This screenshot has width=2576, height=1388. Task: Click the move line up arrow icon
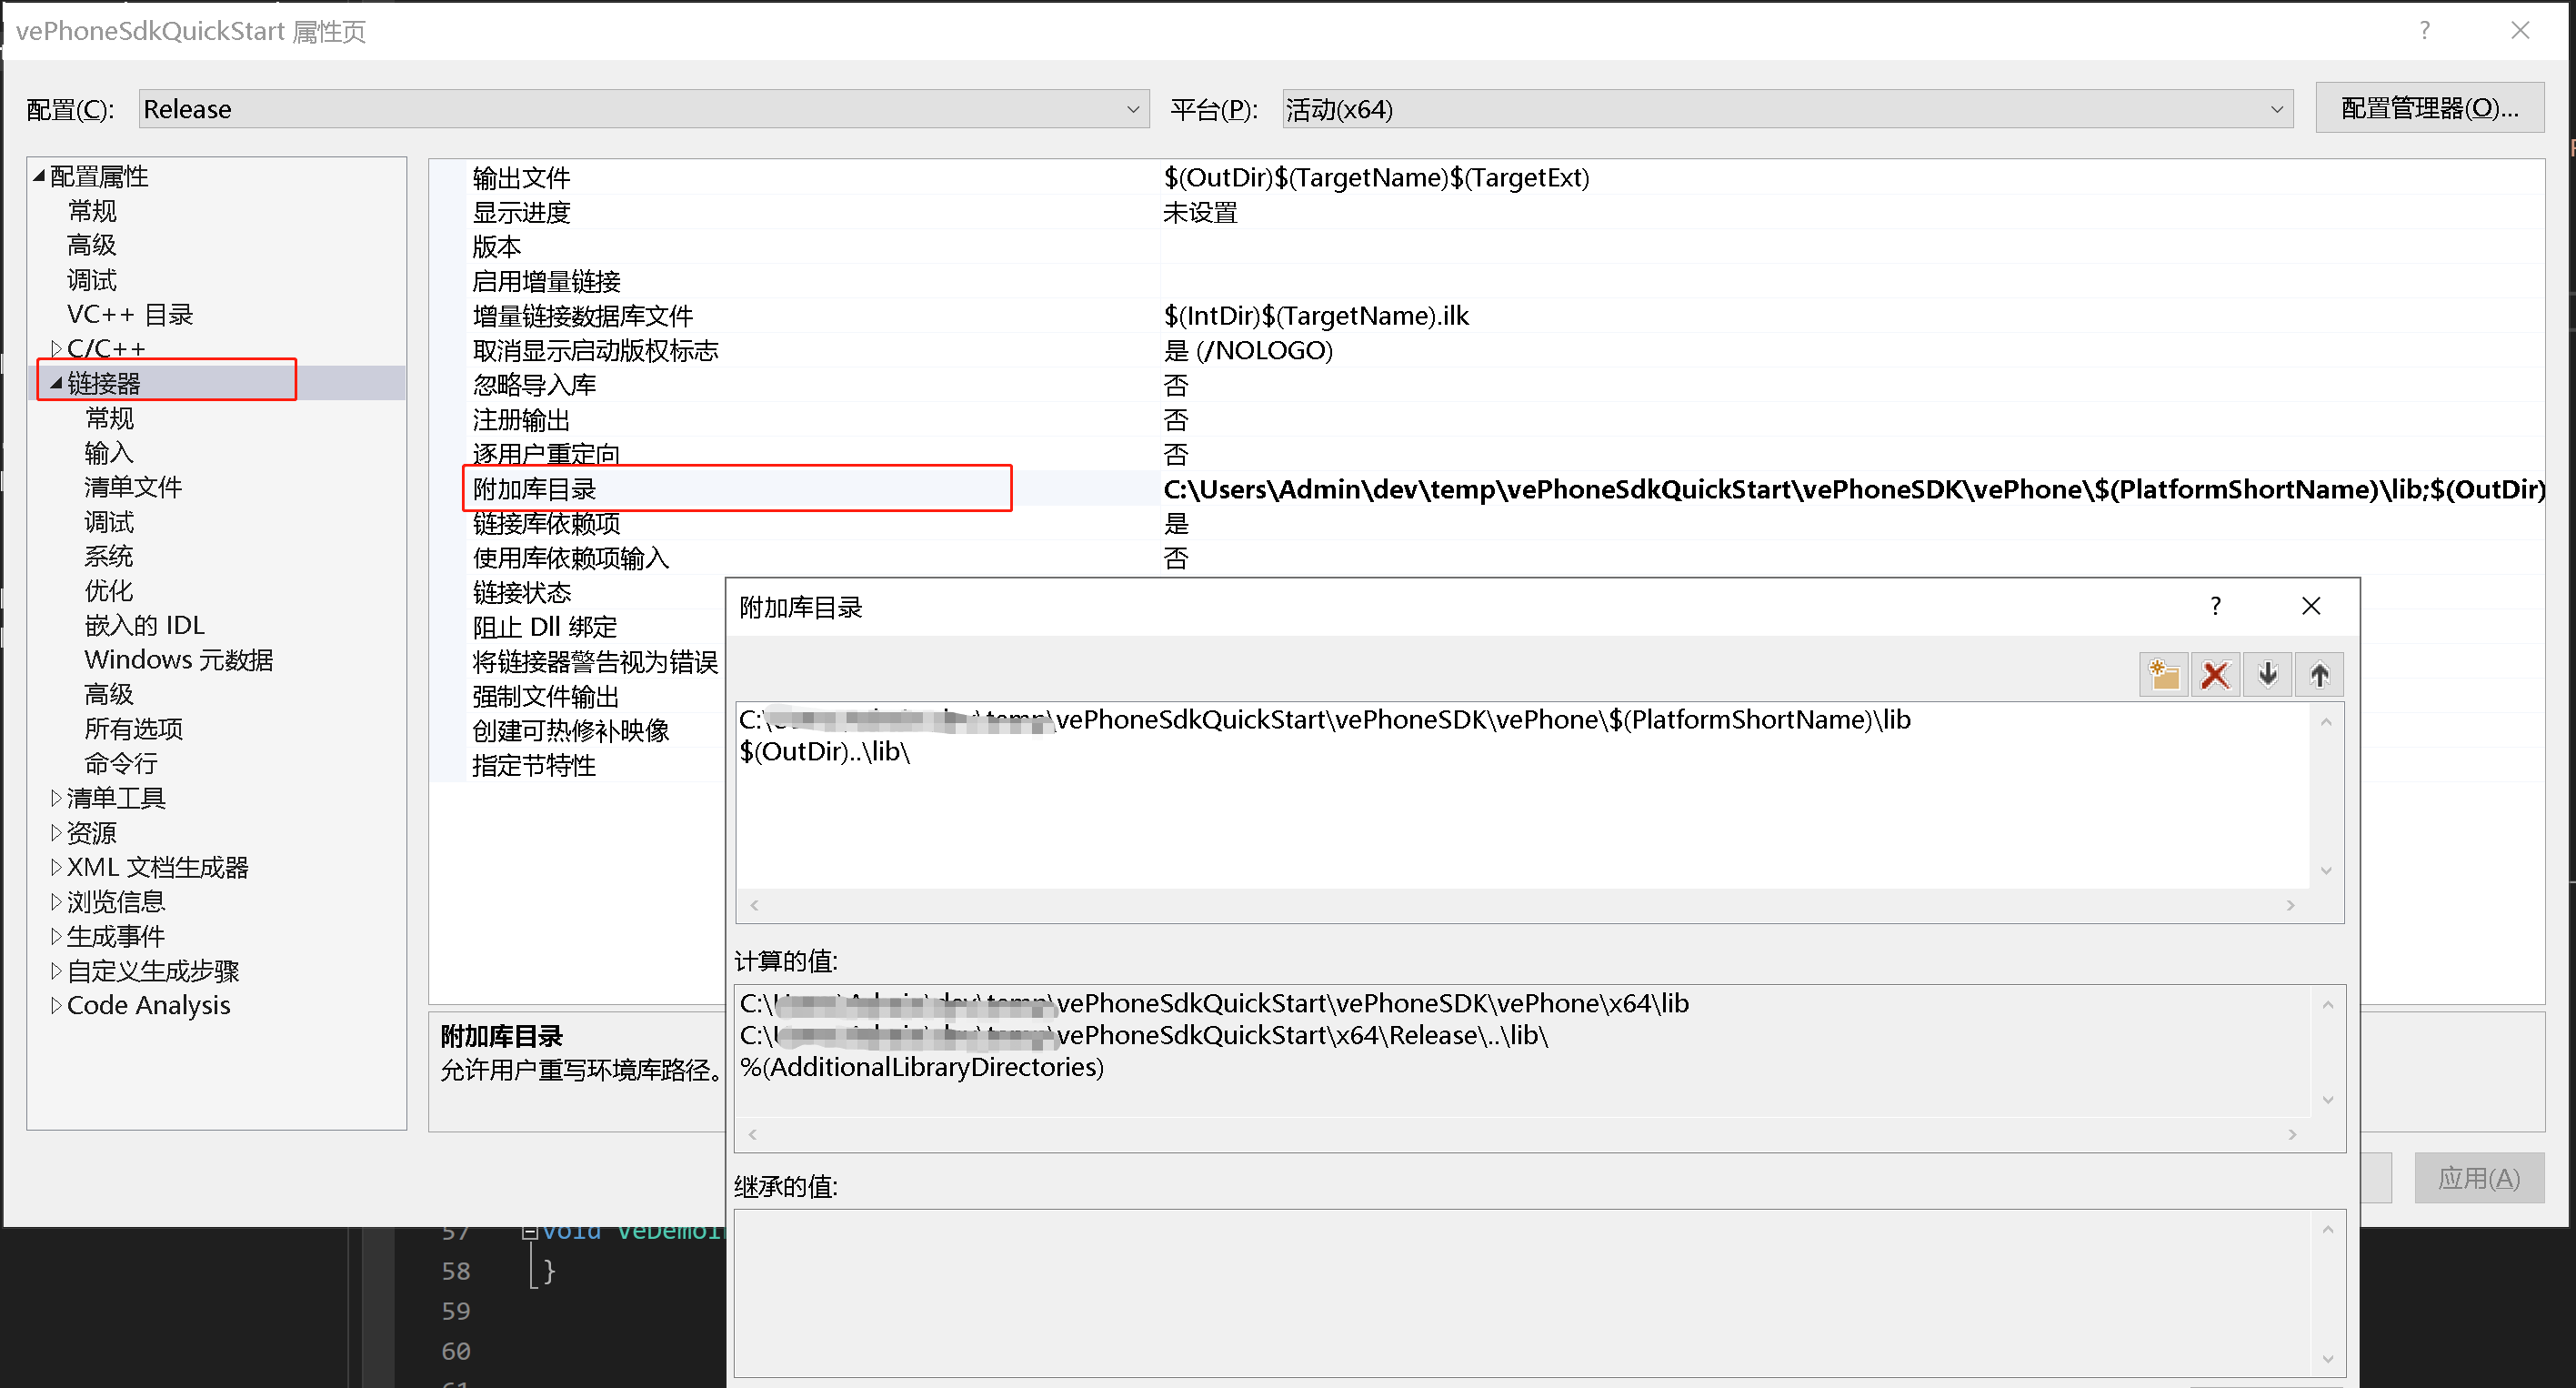(x=2319, y=675)
